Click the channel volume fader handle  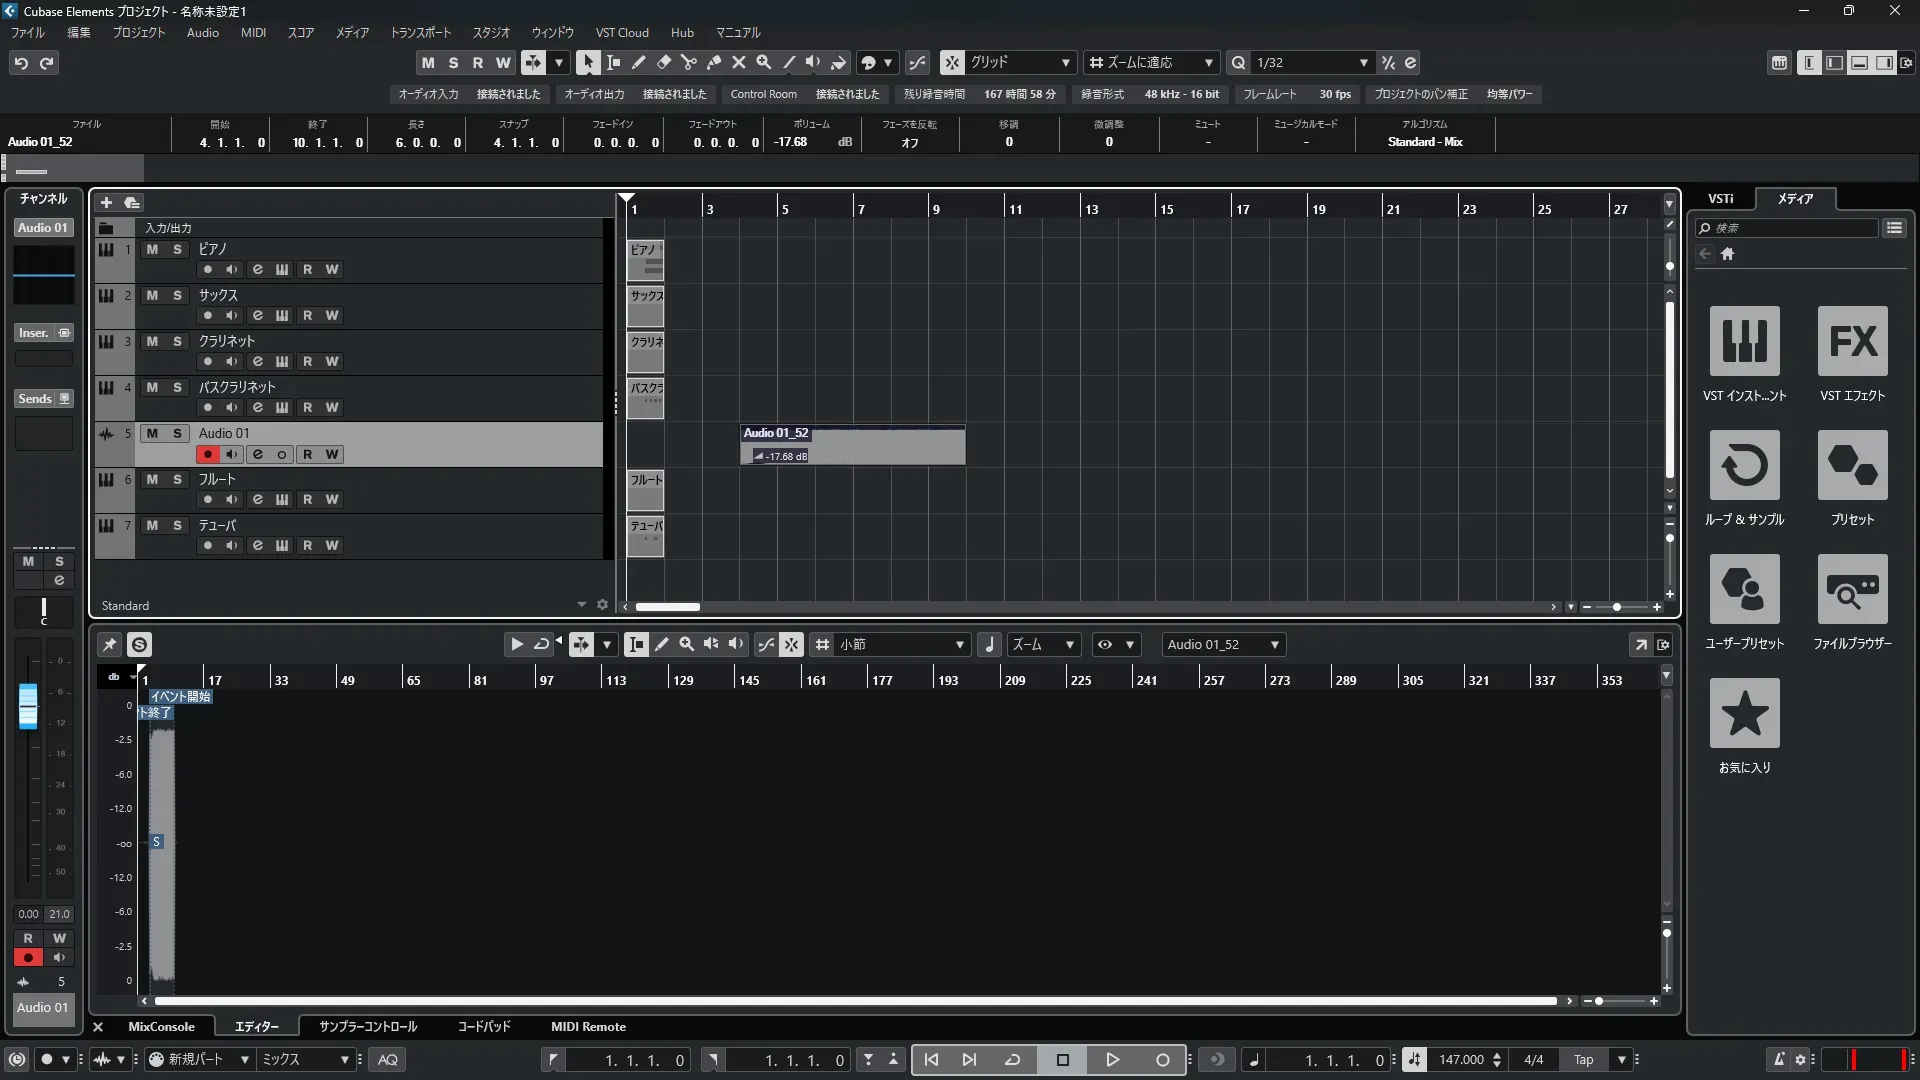coord(28,706)
